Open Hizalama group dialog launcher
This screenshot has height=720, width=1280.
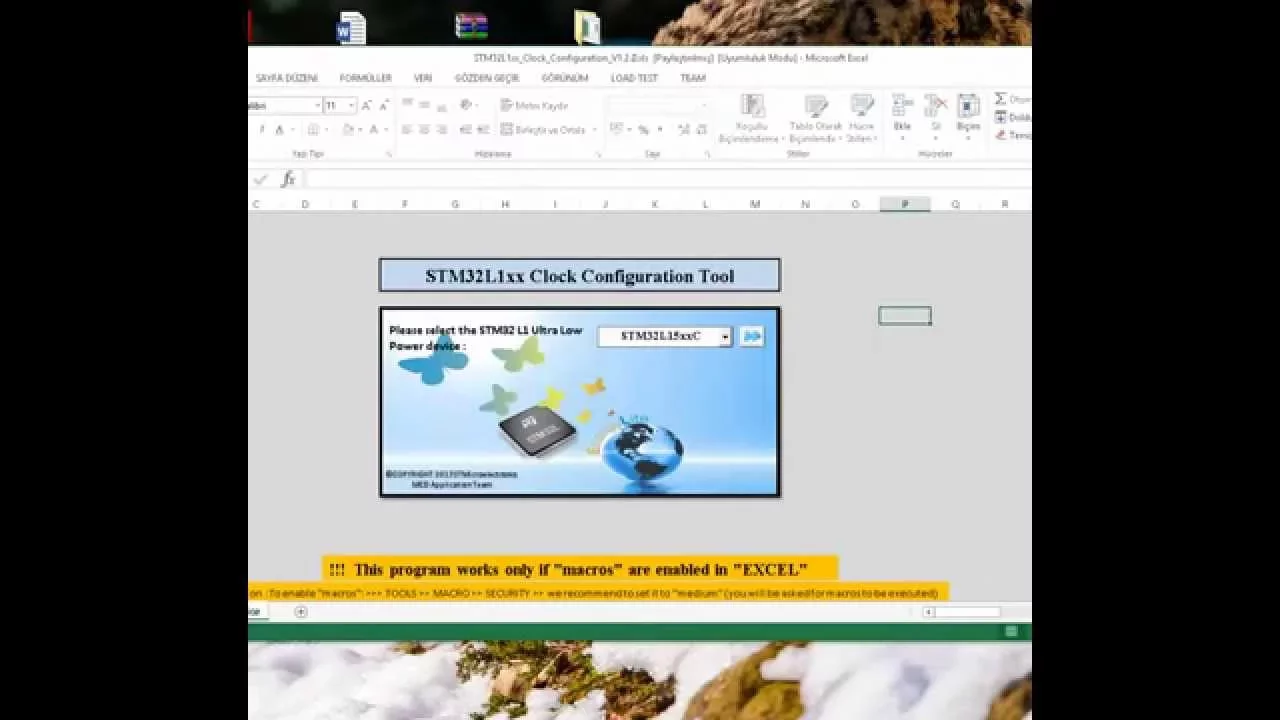[598, 155]
